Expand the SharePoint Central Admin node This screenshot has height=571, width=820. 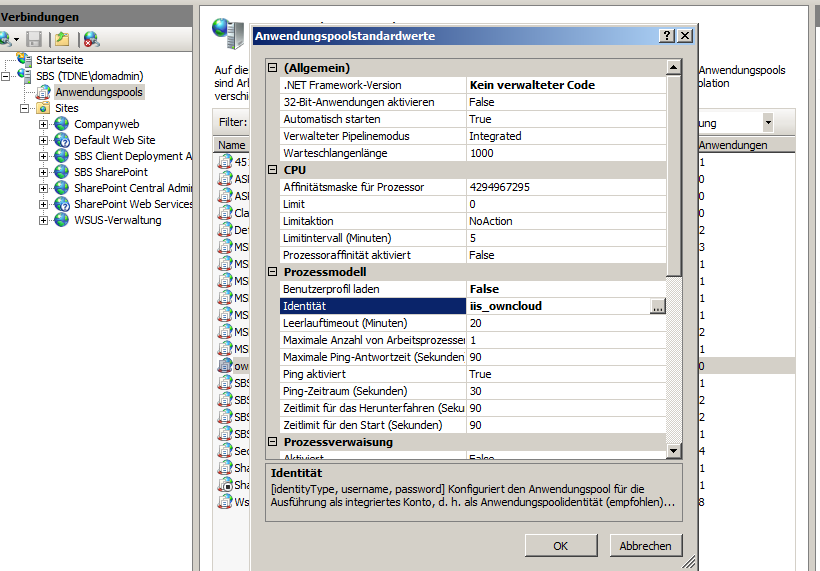click(x=43, y=188)
